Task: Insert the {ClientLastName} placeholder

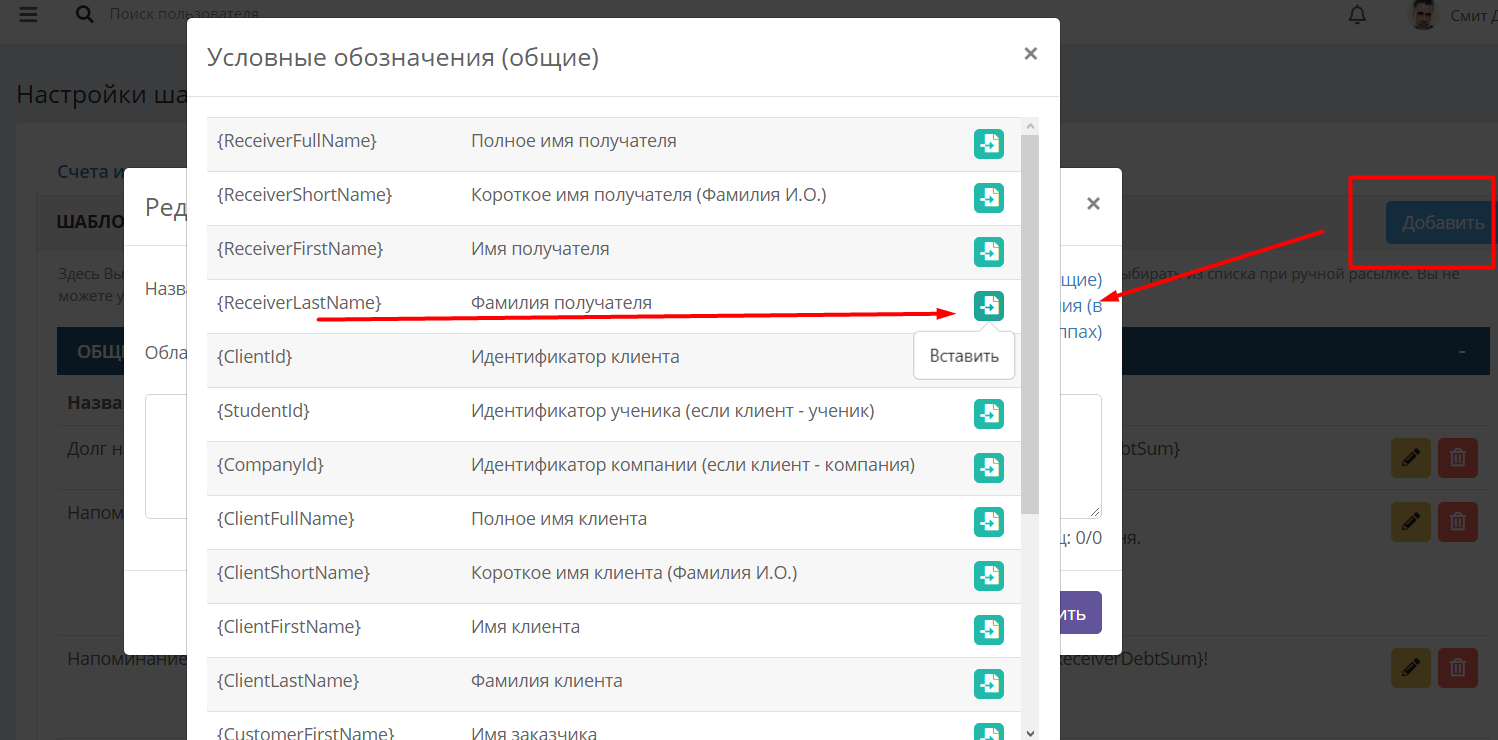Action: point(989,684)
